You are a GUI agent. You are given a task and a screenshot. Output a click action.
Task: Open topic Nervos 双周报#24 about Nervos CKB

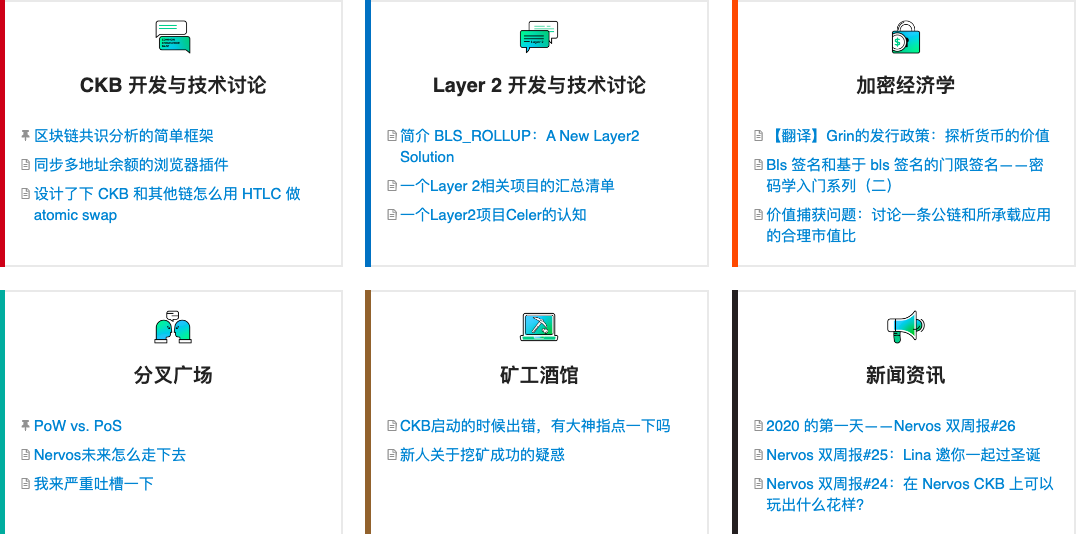click(x=910, y=494)
